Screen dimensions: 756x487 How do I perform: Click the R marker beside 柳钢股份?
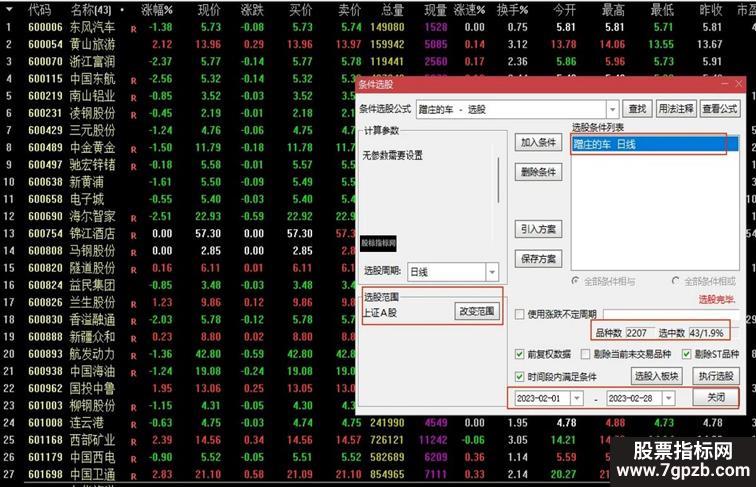click(x=134, y=408)
